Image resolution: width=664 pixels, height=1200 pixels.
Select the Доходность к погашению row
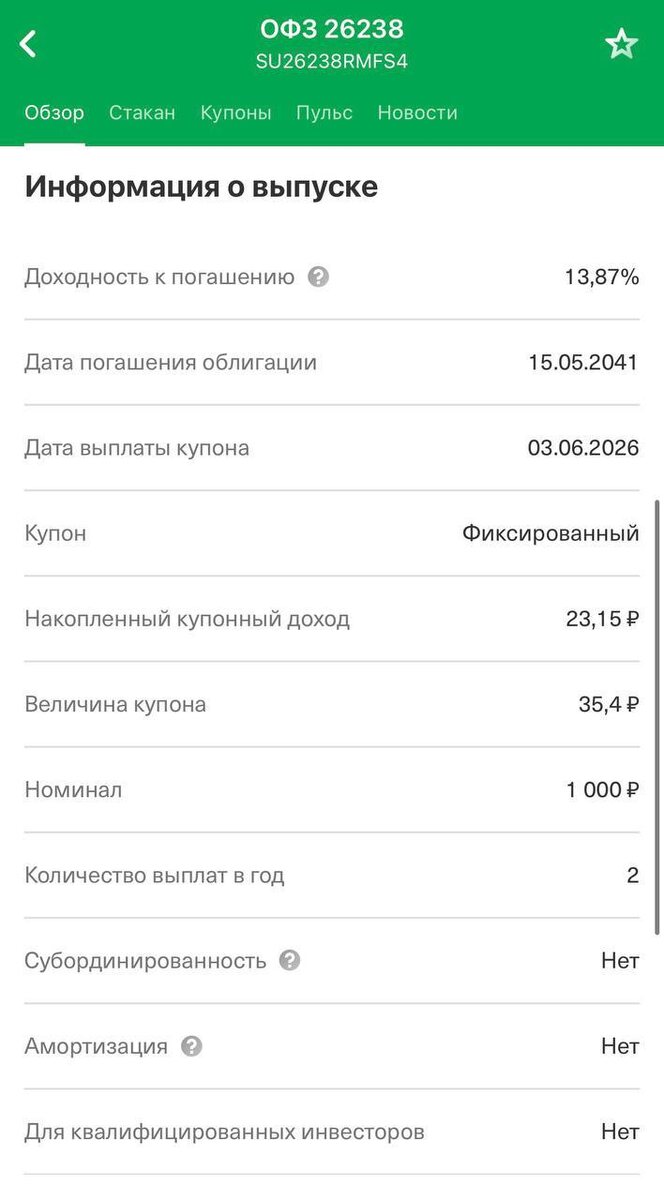pos(332,276)
